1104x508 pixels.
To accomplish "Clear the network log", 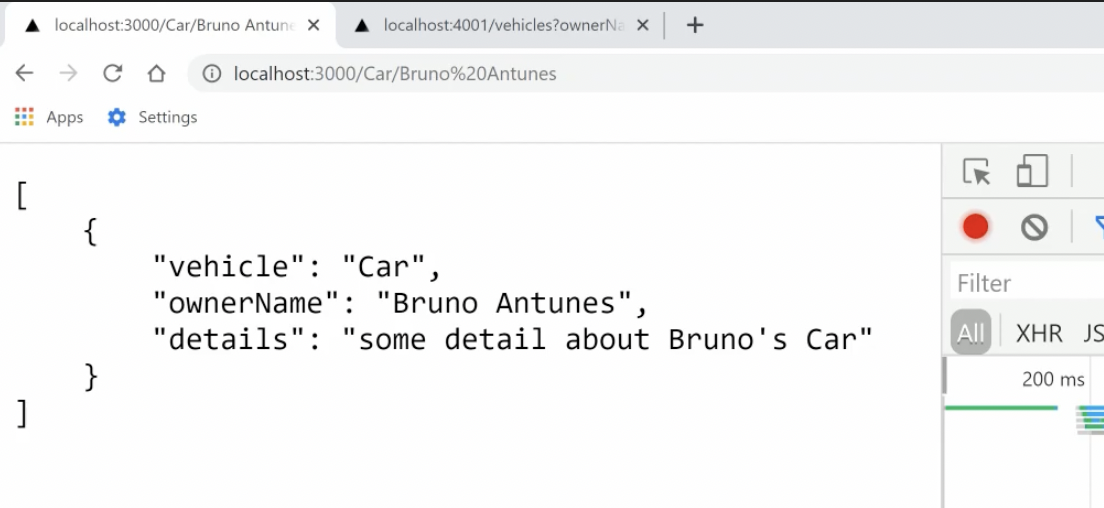I will (1034, 228).
